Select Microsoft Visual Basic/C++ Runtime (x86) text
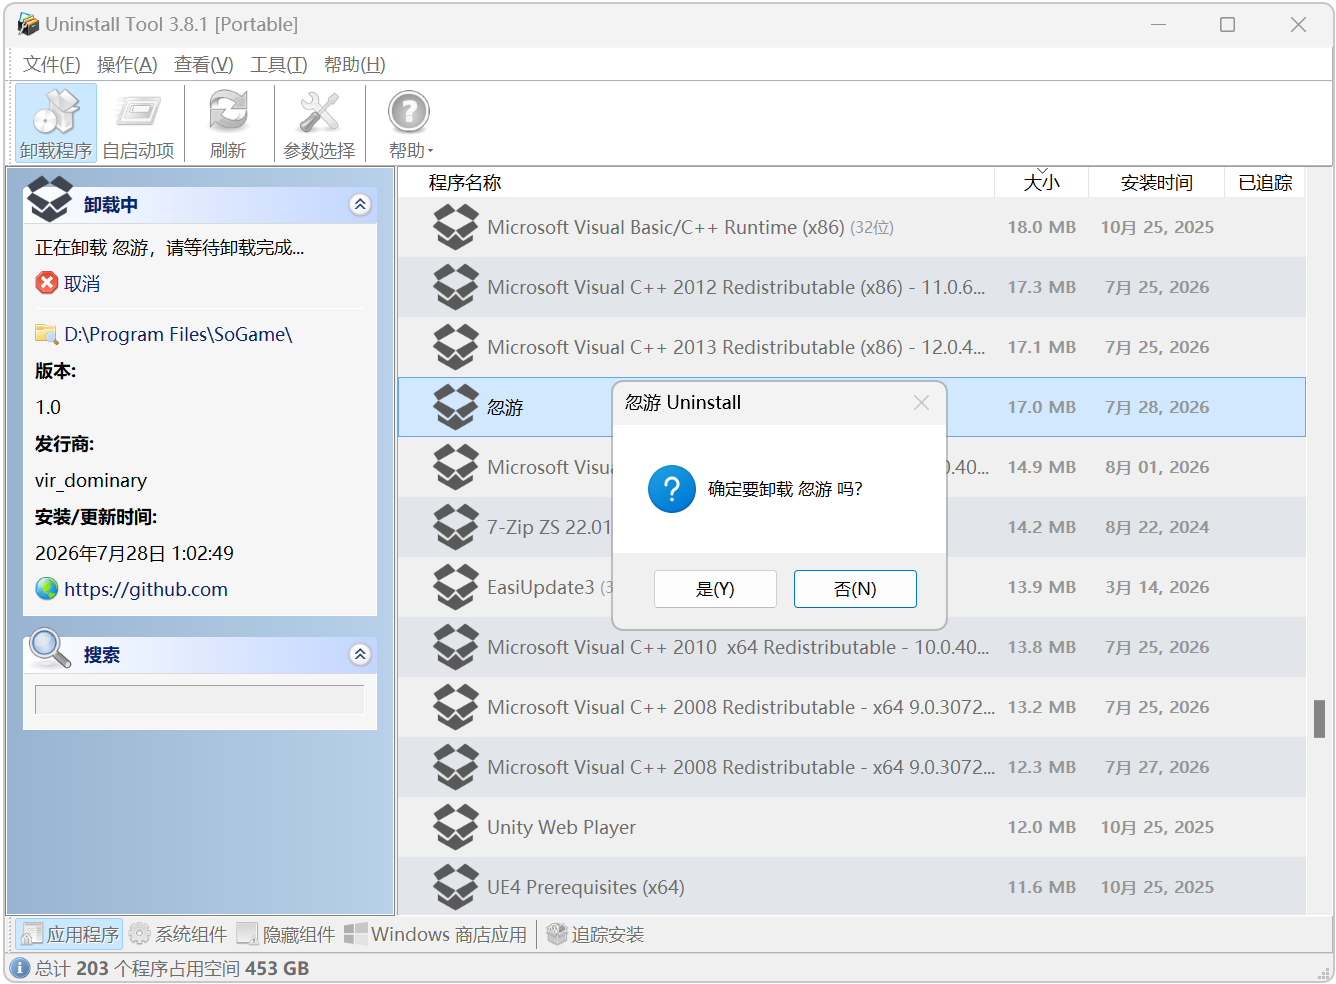This screenshot has height=984, width=1336. [x=666, y=227]
